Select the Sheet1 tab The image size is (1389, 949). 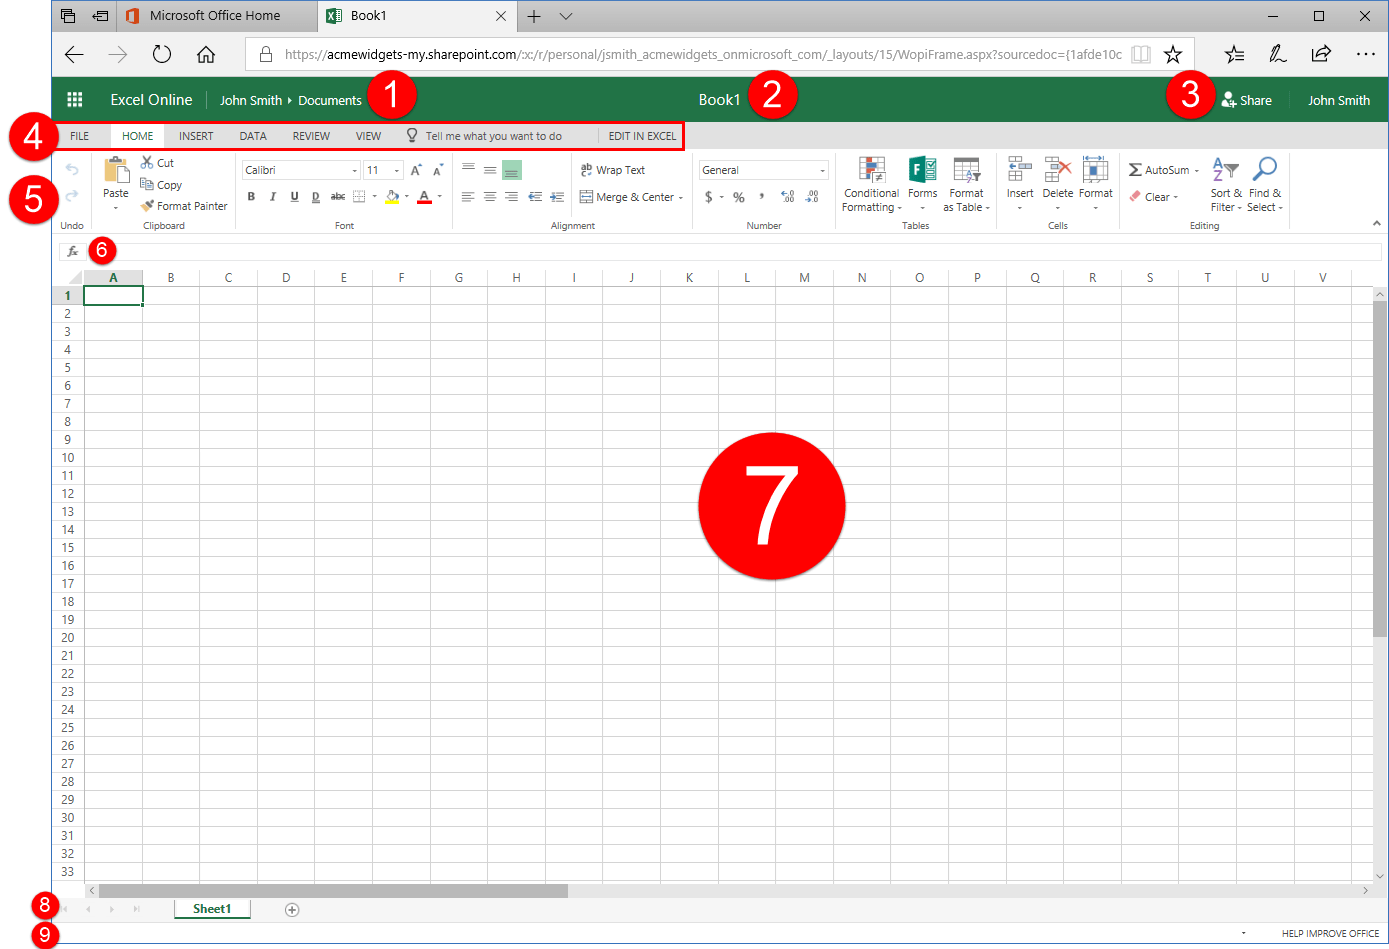click(211, 908)
